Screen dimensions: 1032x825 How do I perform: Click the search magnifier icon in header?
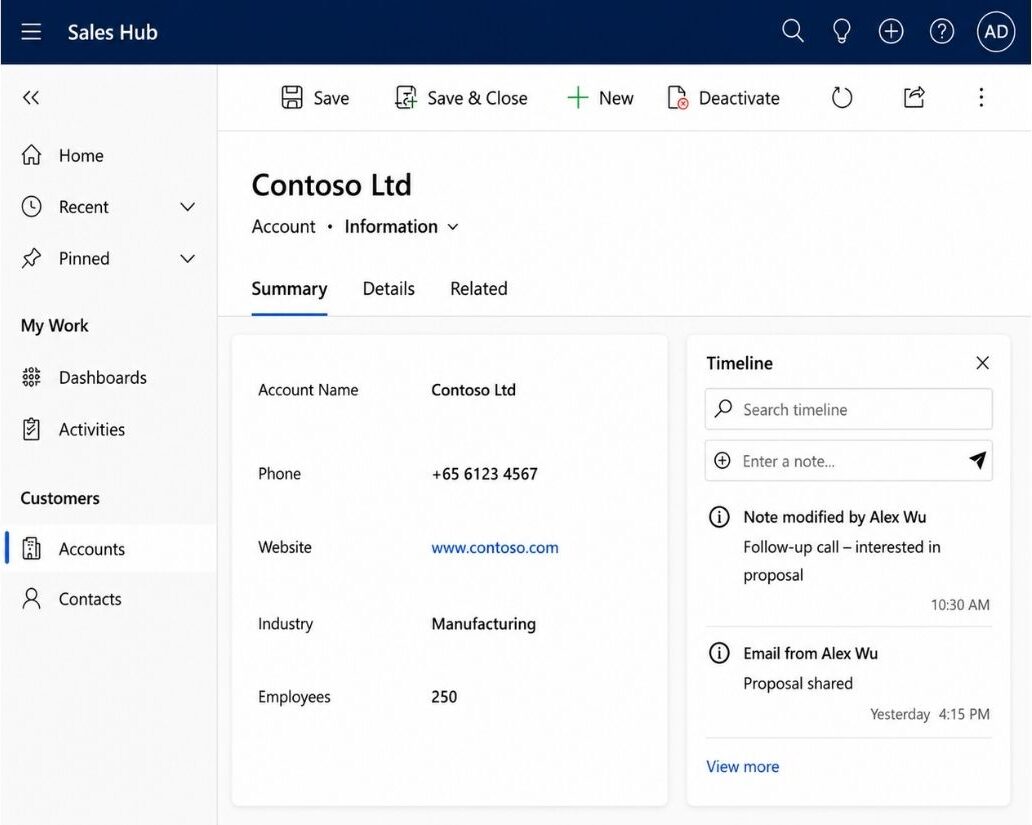tap(792, 31)
